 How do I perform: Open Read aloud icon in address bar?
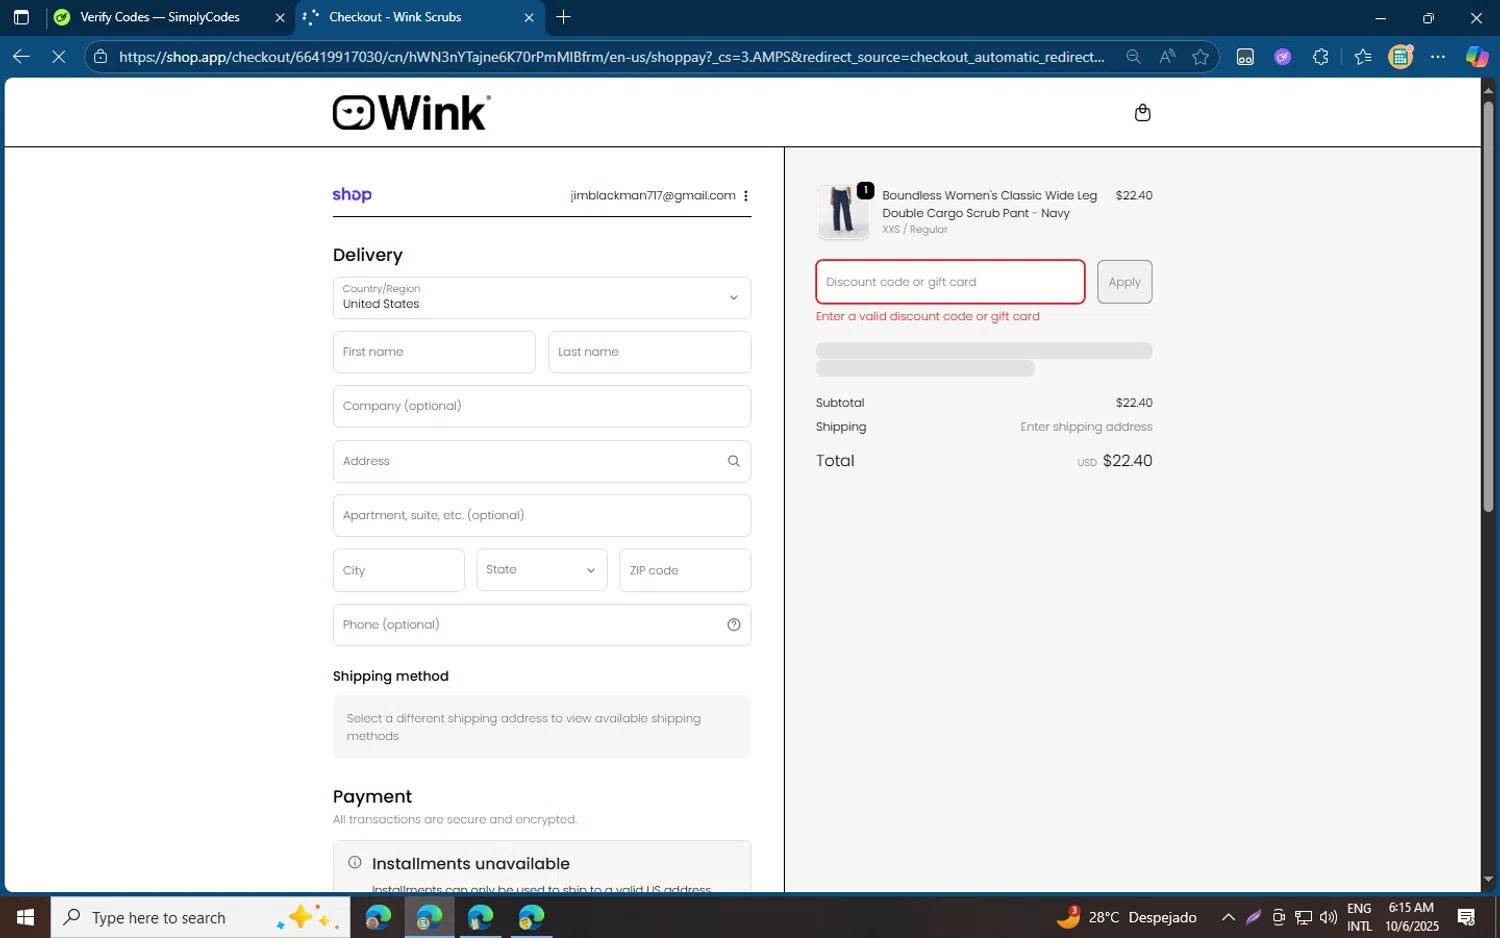click(x=1167, y=57)
